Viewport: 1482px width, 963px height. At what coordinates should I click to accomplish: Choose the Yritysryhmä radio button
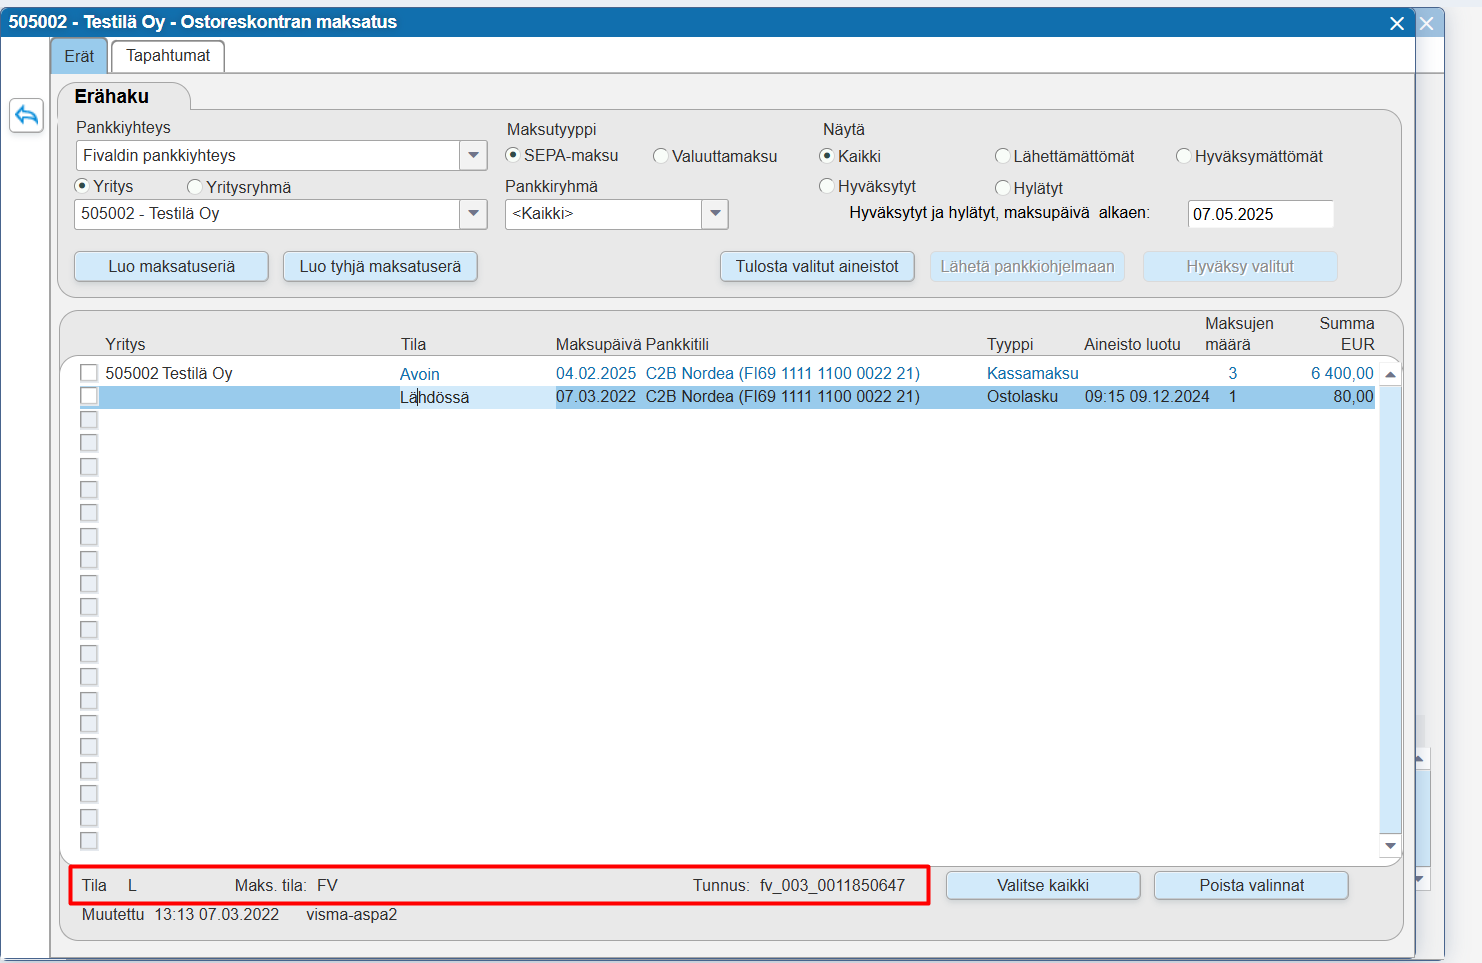(x=195, y=187)
